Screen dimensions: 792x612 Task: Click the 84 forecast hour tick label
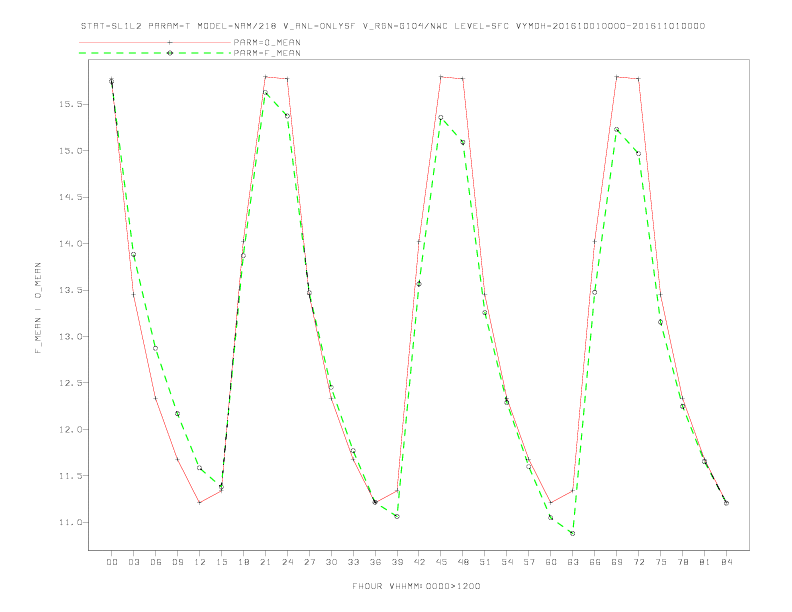tap(726, 562)
